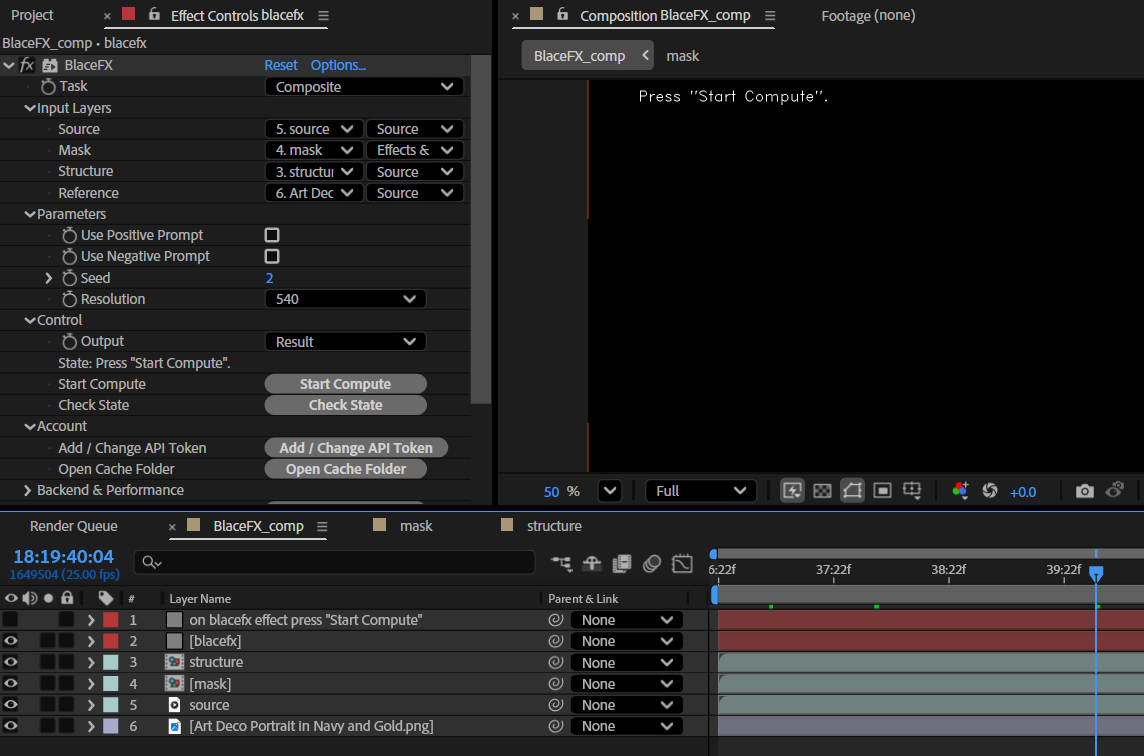
Task: Enable Use Negative Prompt checkbox
Action: tap(272, 256)
